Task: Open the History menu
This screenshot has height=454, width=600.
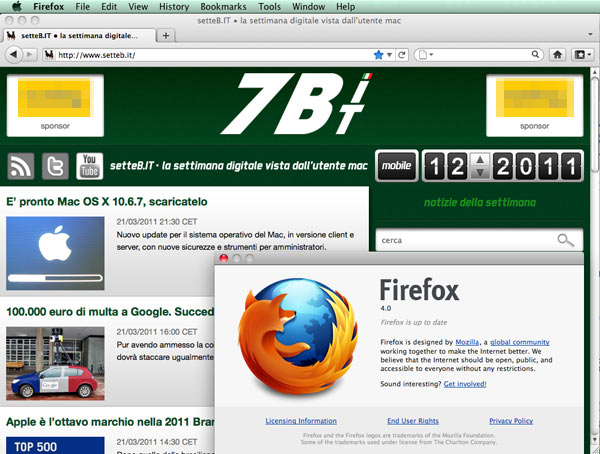Action: coord(173,7)
